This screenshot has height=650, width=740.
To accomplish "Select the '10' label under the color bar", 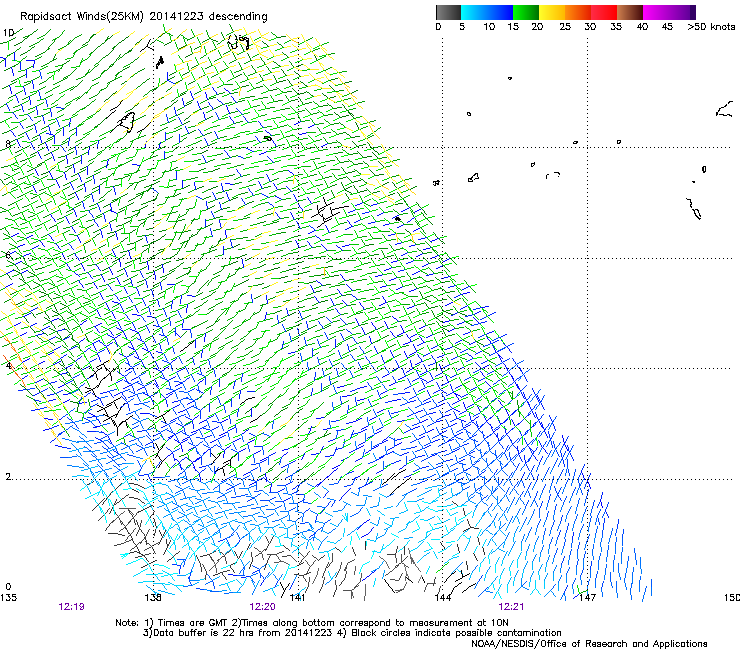I will point(489,27).
